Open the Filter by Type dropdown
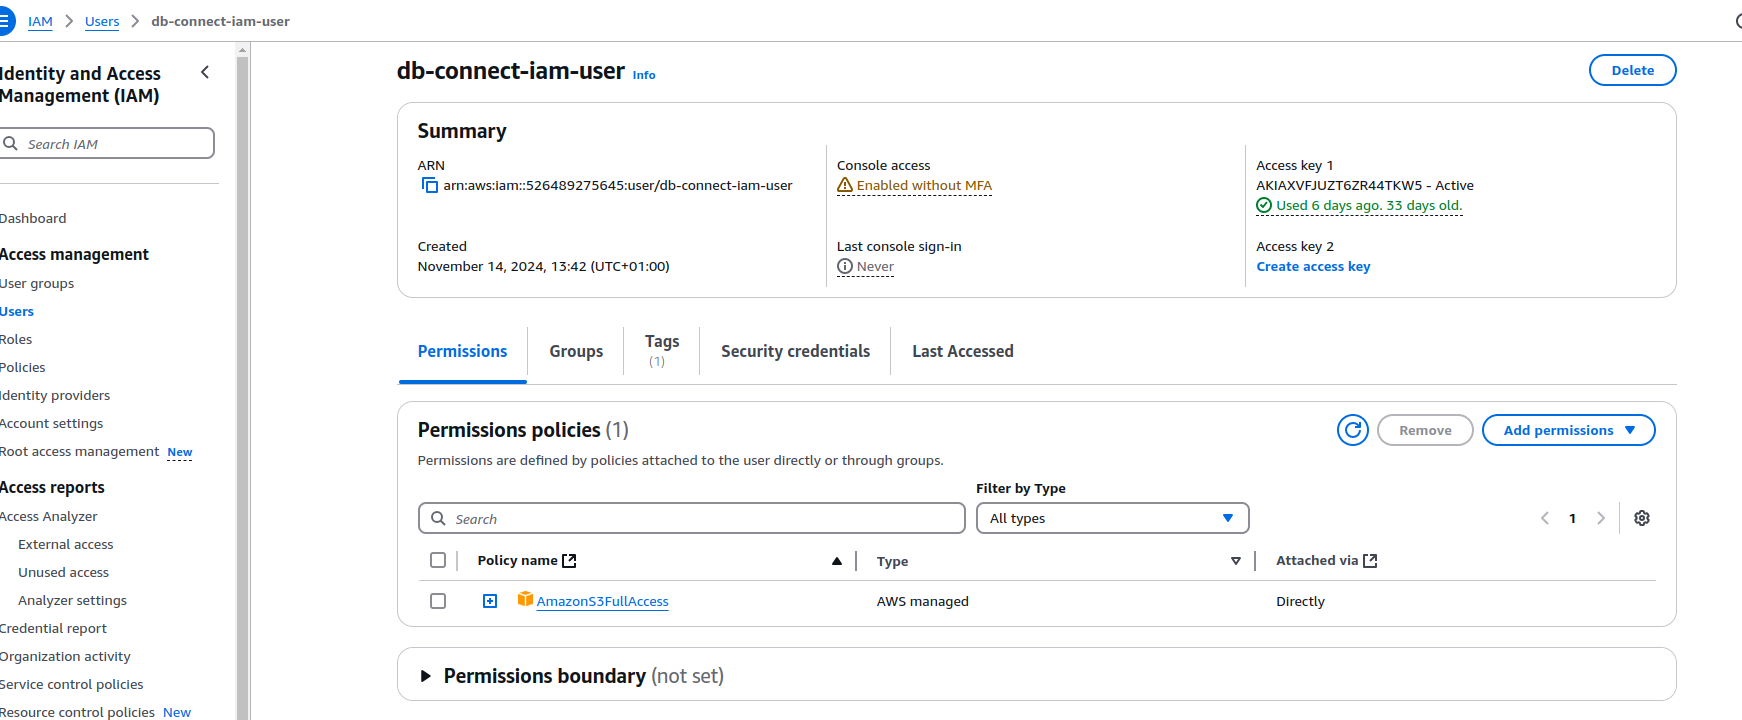Screen dimensions: 1742x720 coord(1113,518)
